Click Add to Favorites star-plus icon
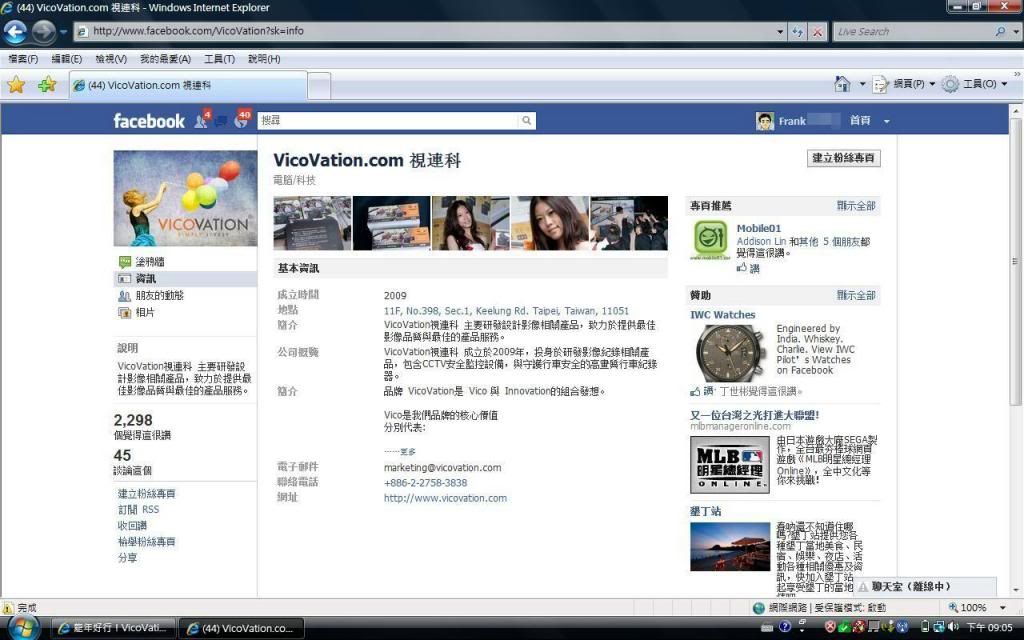 pyautogui.click(x=47, y=85)
